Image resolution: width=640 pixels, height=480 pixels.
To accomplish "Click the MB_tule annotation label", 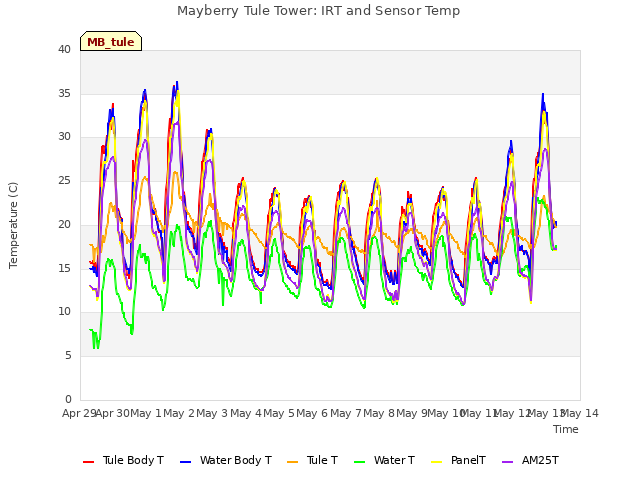I will pyautogui.click(x=111, y=42).
